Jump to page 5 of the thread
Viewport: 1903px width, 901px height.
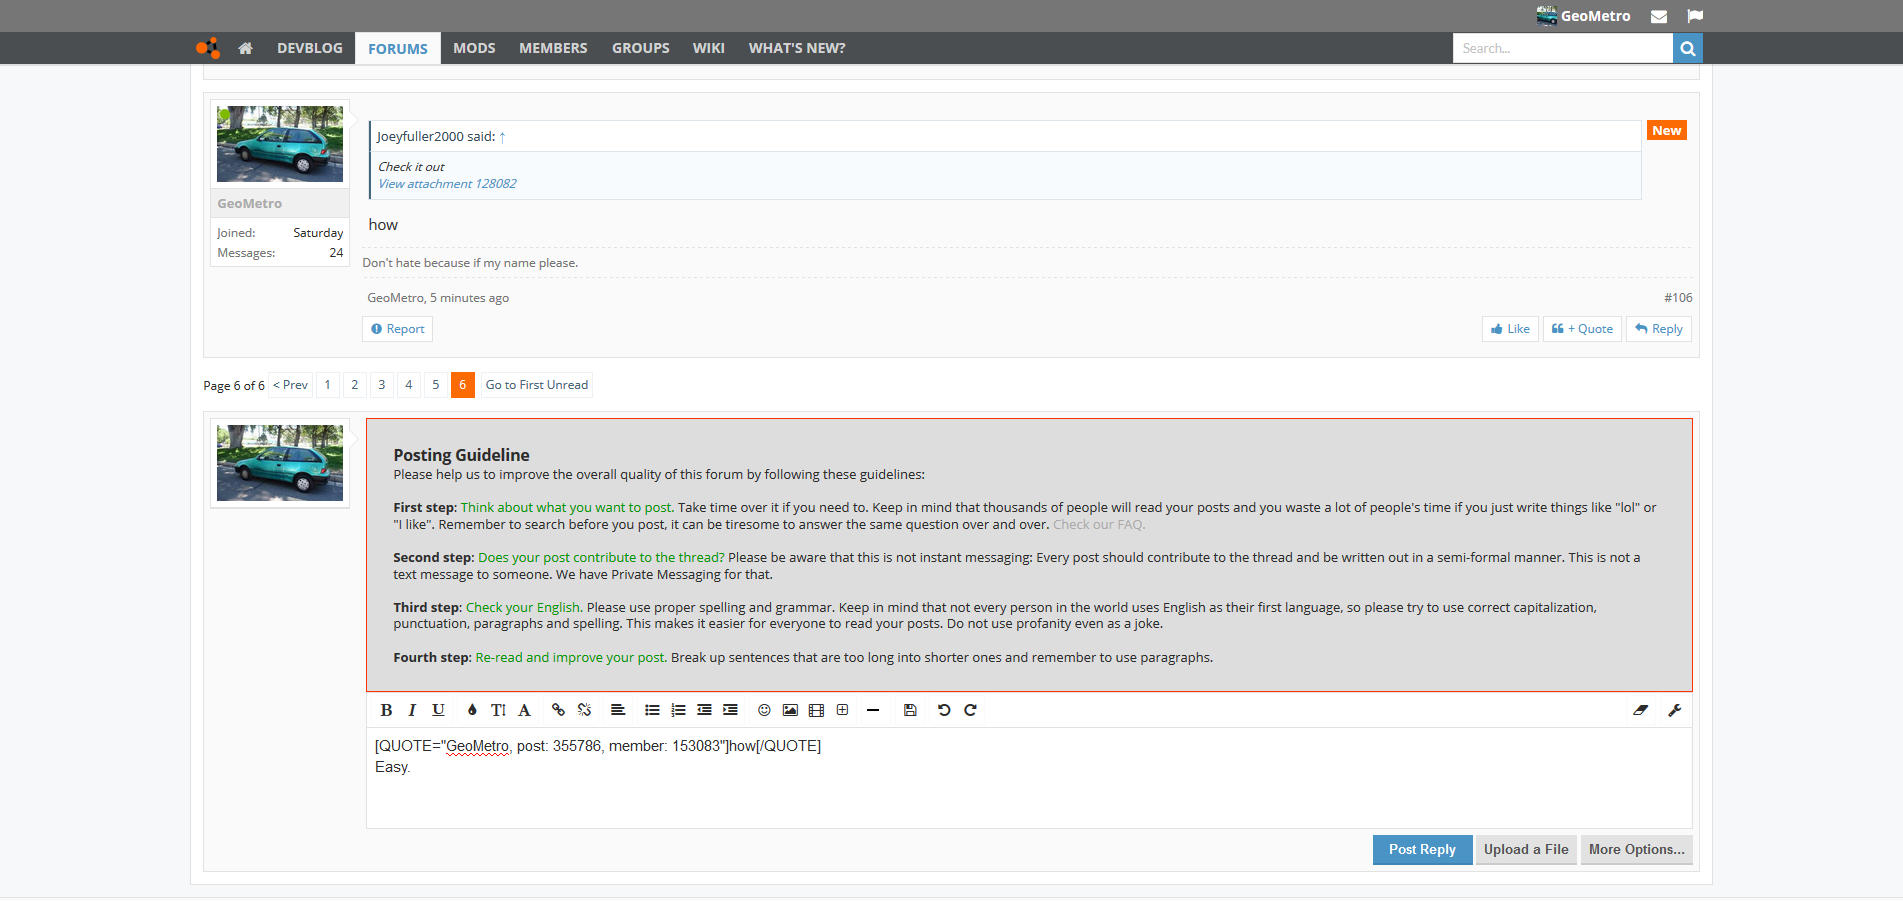click(x=435, y=385)
